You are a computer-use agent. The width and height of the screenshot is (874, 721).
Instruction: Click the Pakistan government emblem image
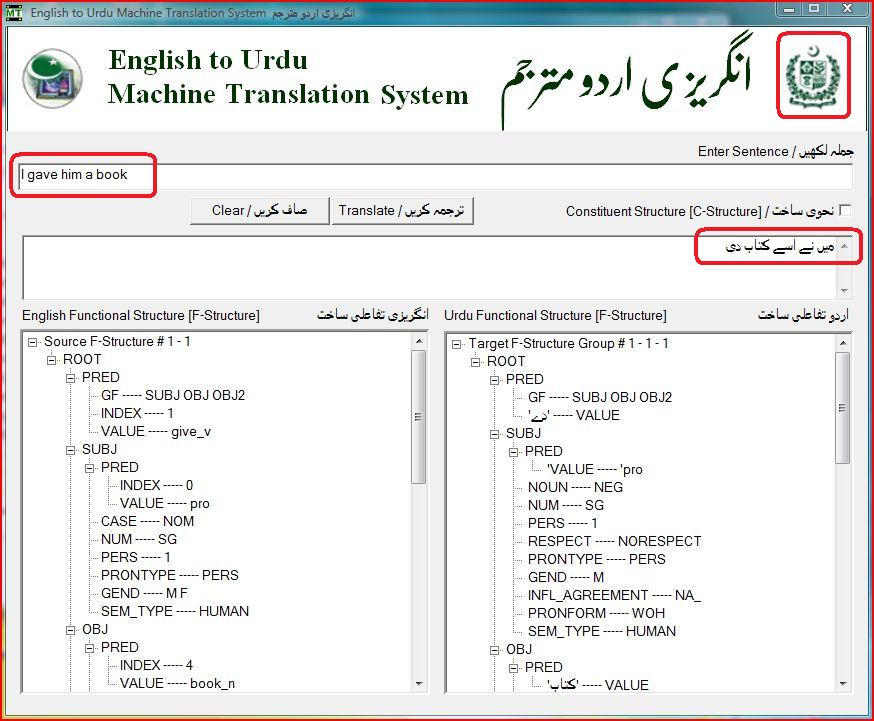[814, 76]
